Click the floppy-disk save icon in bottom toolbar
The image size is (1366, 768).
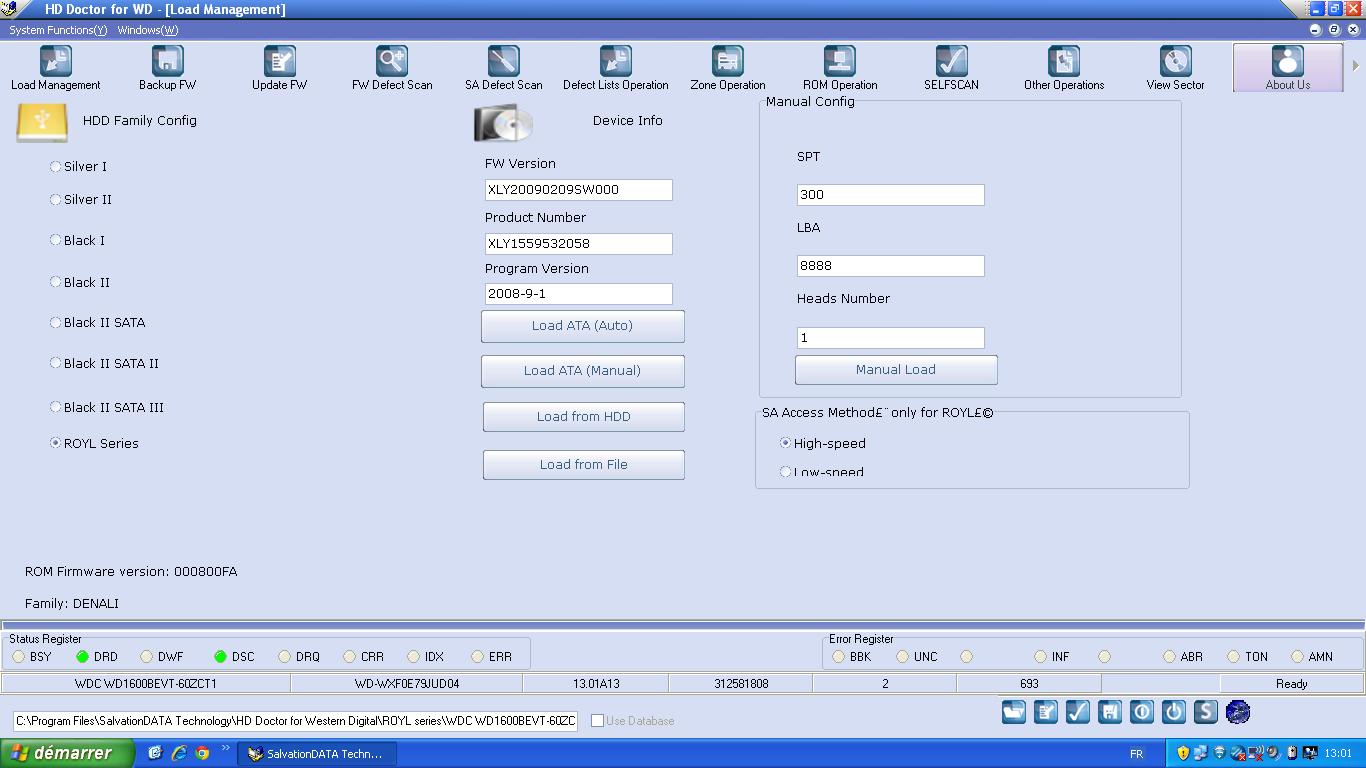click(1110, 712)
